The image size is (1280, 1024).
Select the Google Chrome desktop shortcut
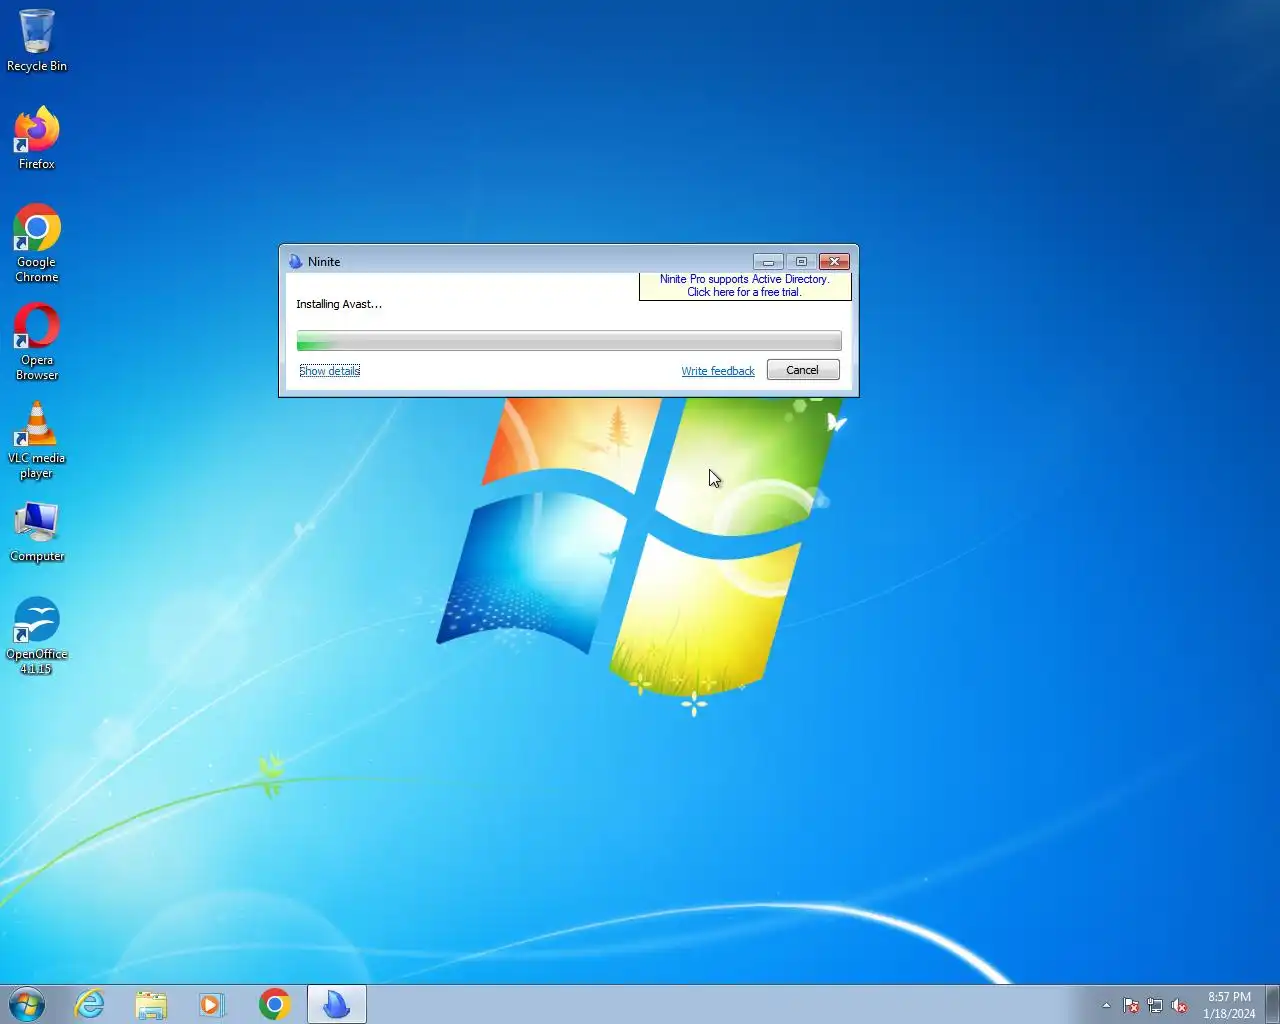click(x=37, y=243)
